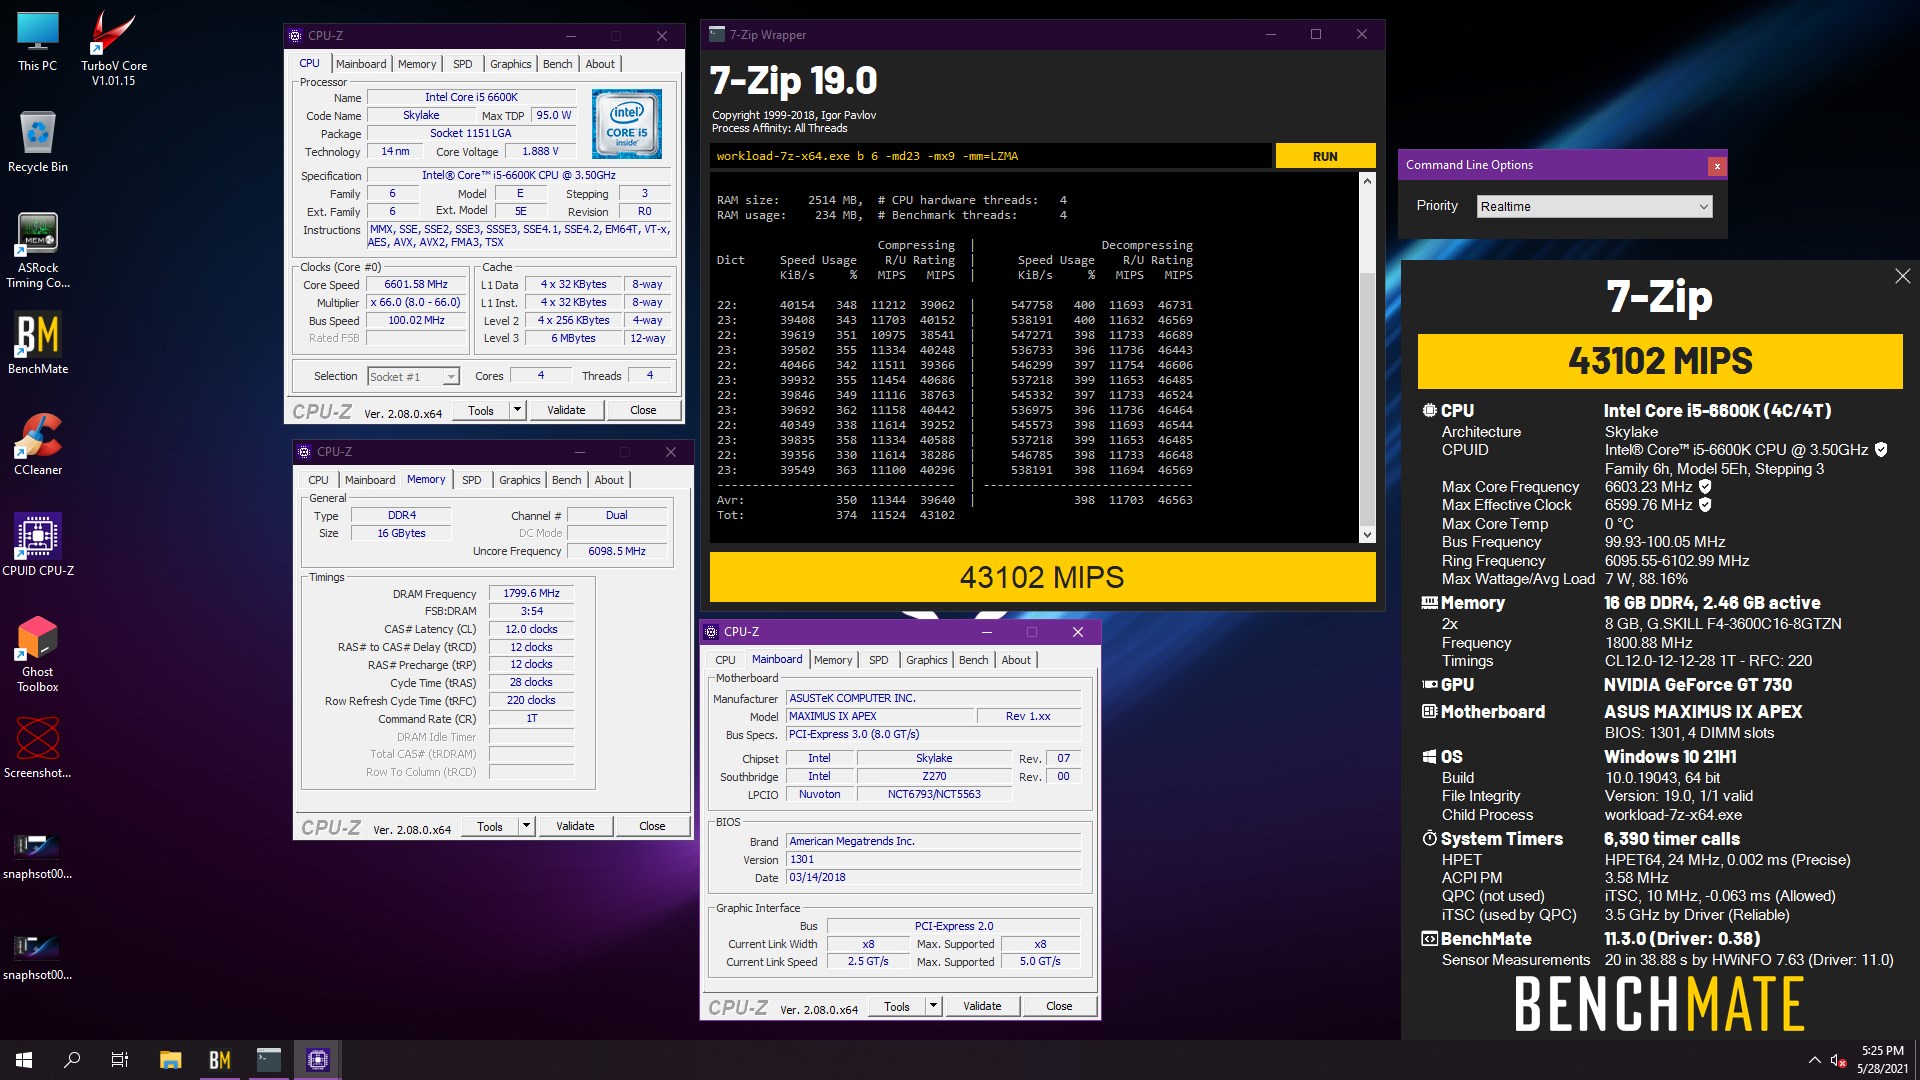This screenshot has width=1920, height=1080.
Task: Open CCleaner desktop icon
Action: [37, 444]
